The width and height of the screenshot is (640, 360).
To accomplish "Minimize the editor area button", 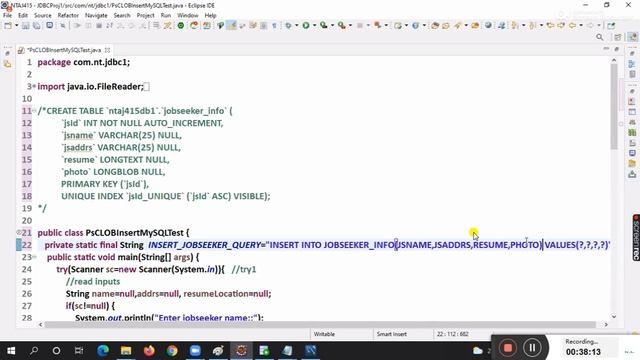I will pos(606,49).
